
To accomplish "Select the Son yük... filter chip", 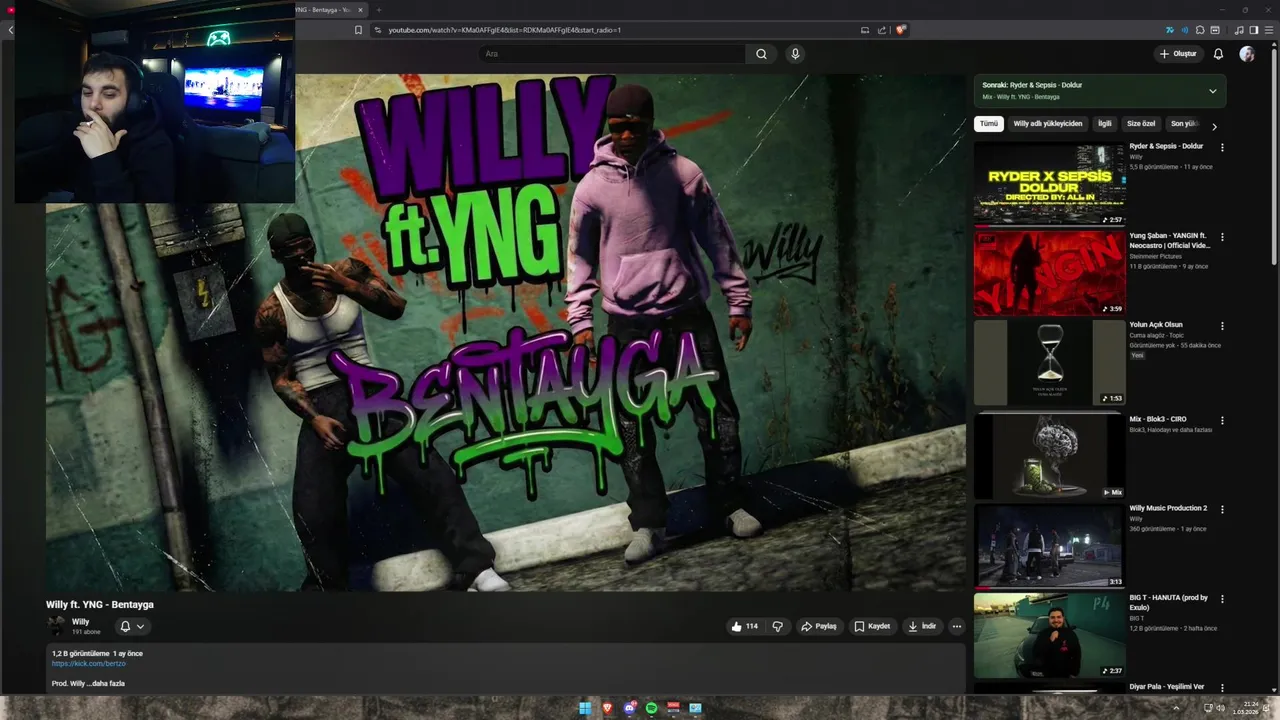I will point(1184,124).
